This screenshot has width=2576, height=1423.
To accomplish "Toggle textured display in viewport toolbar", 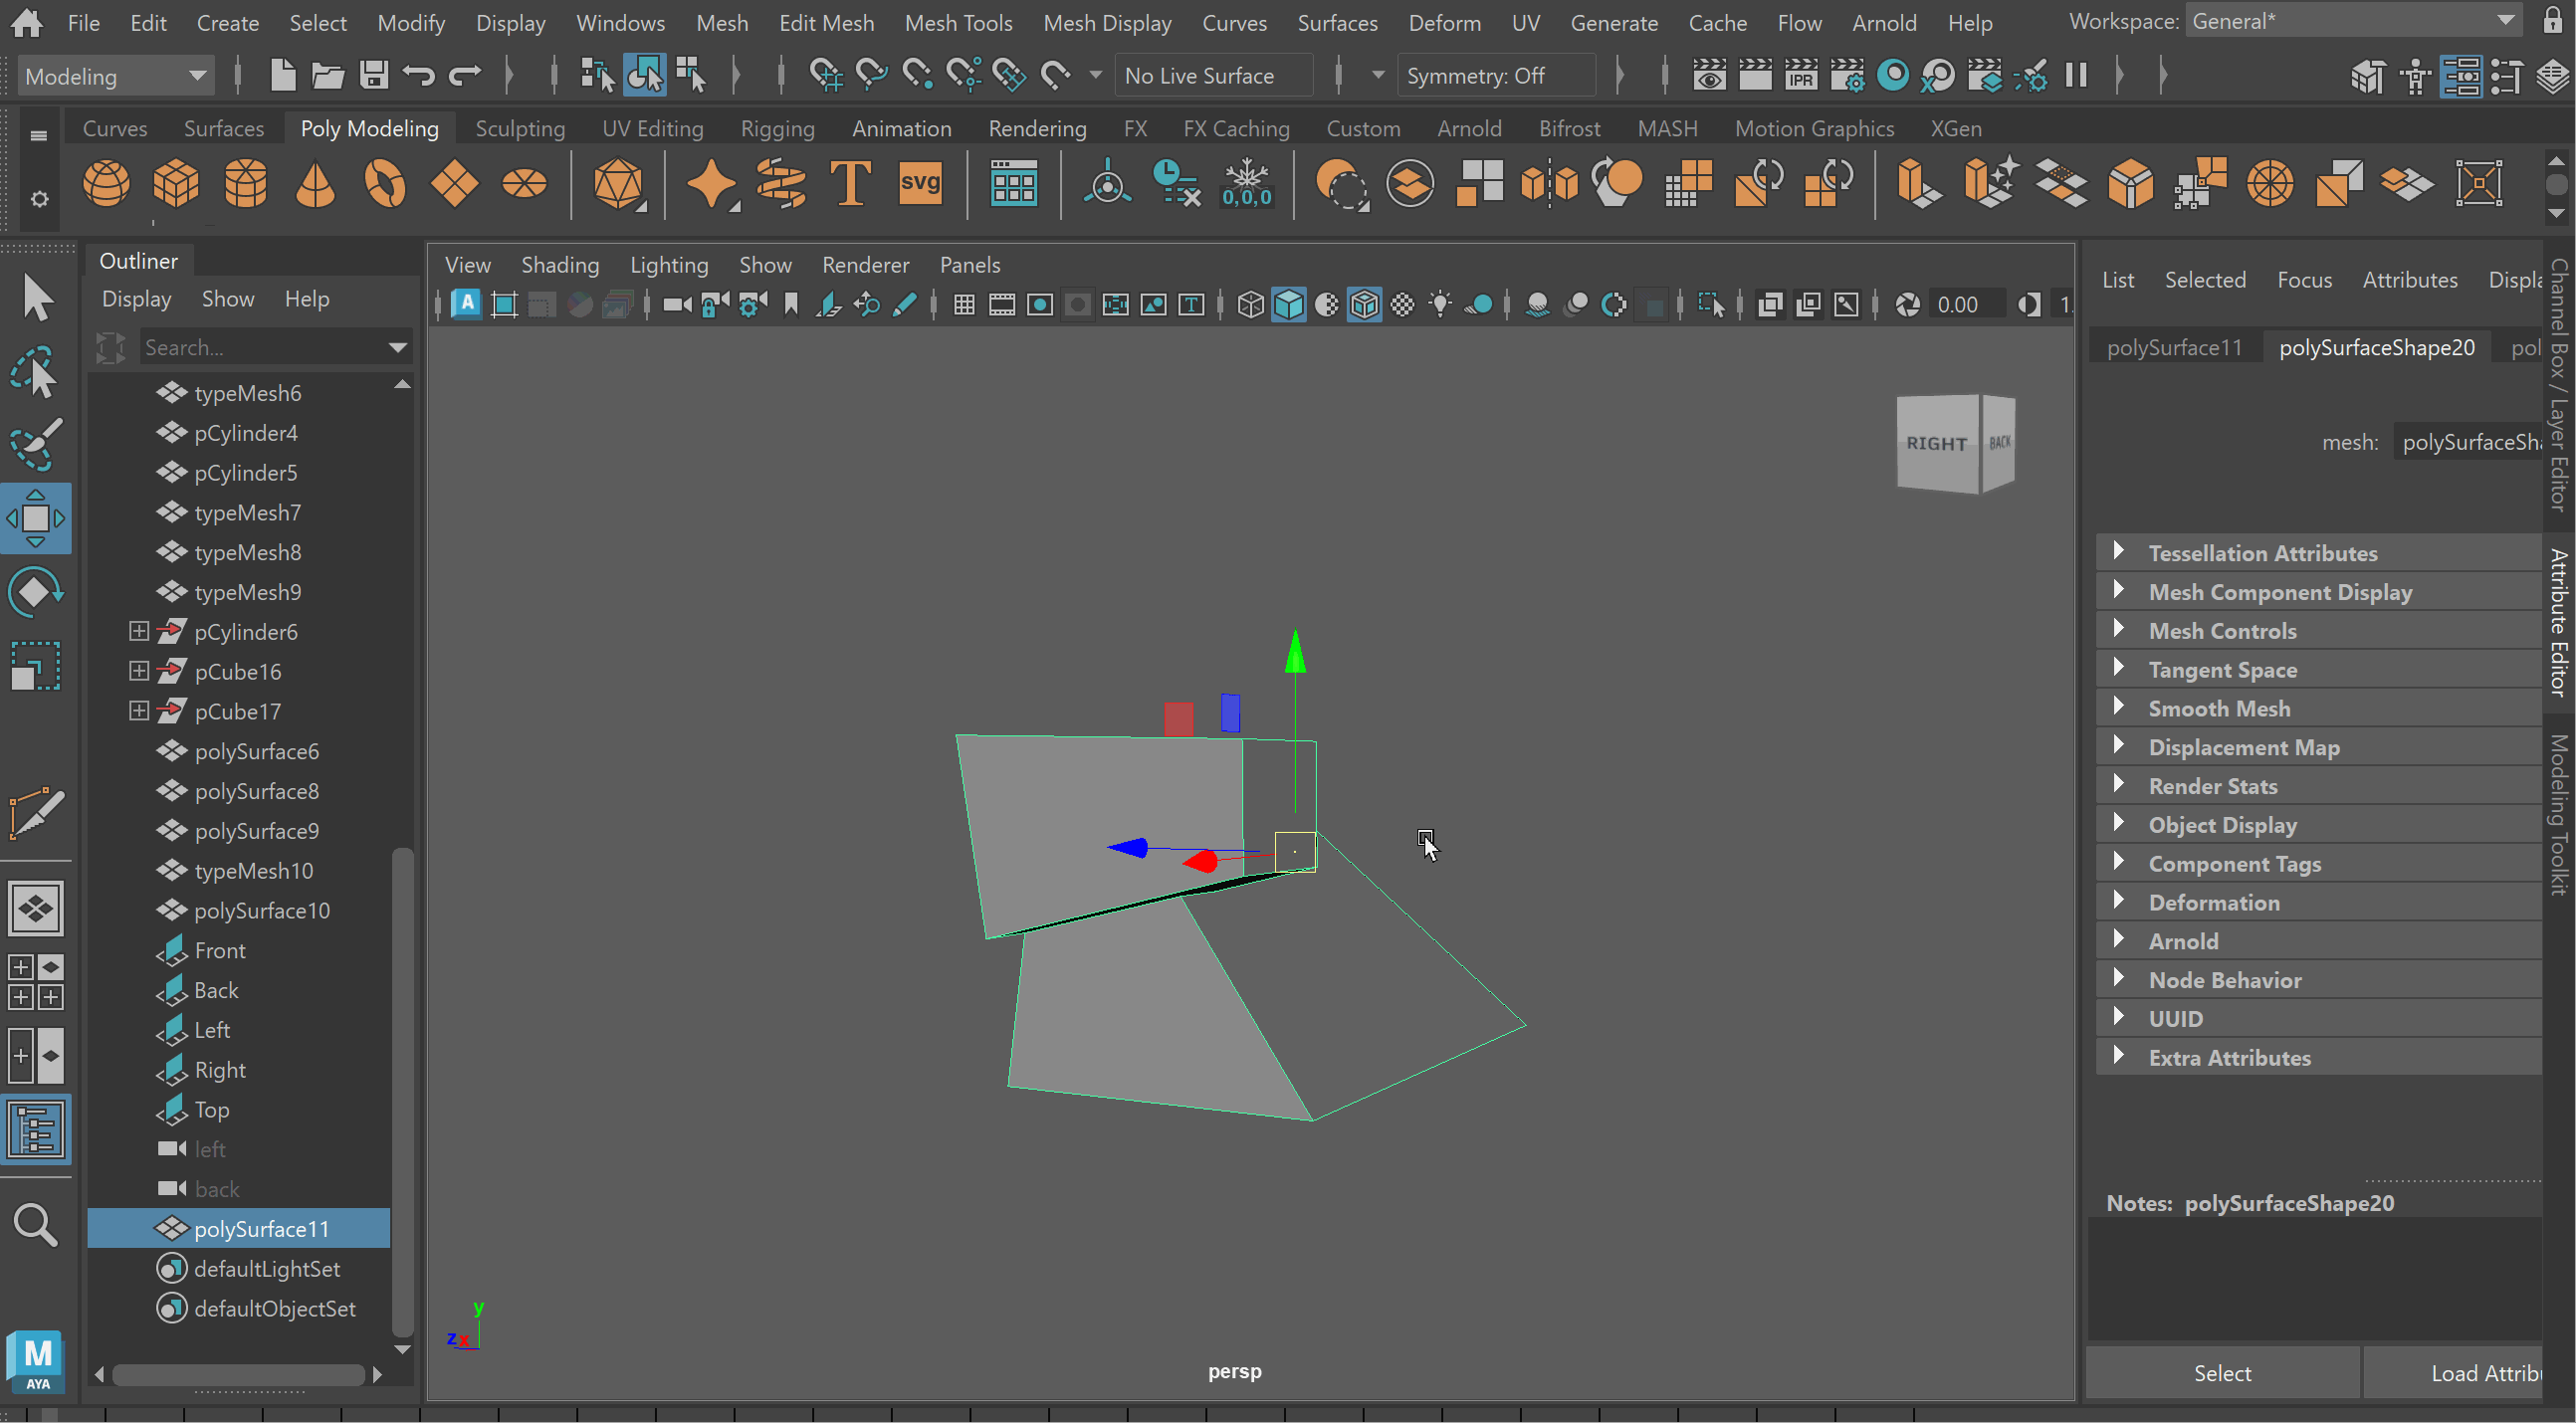I will (x=1403, y=305).
